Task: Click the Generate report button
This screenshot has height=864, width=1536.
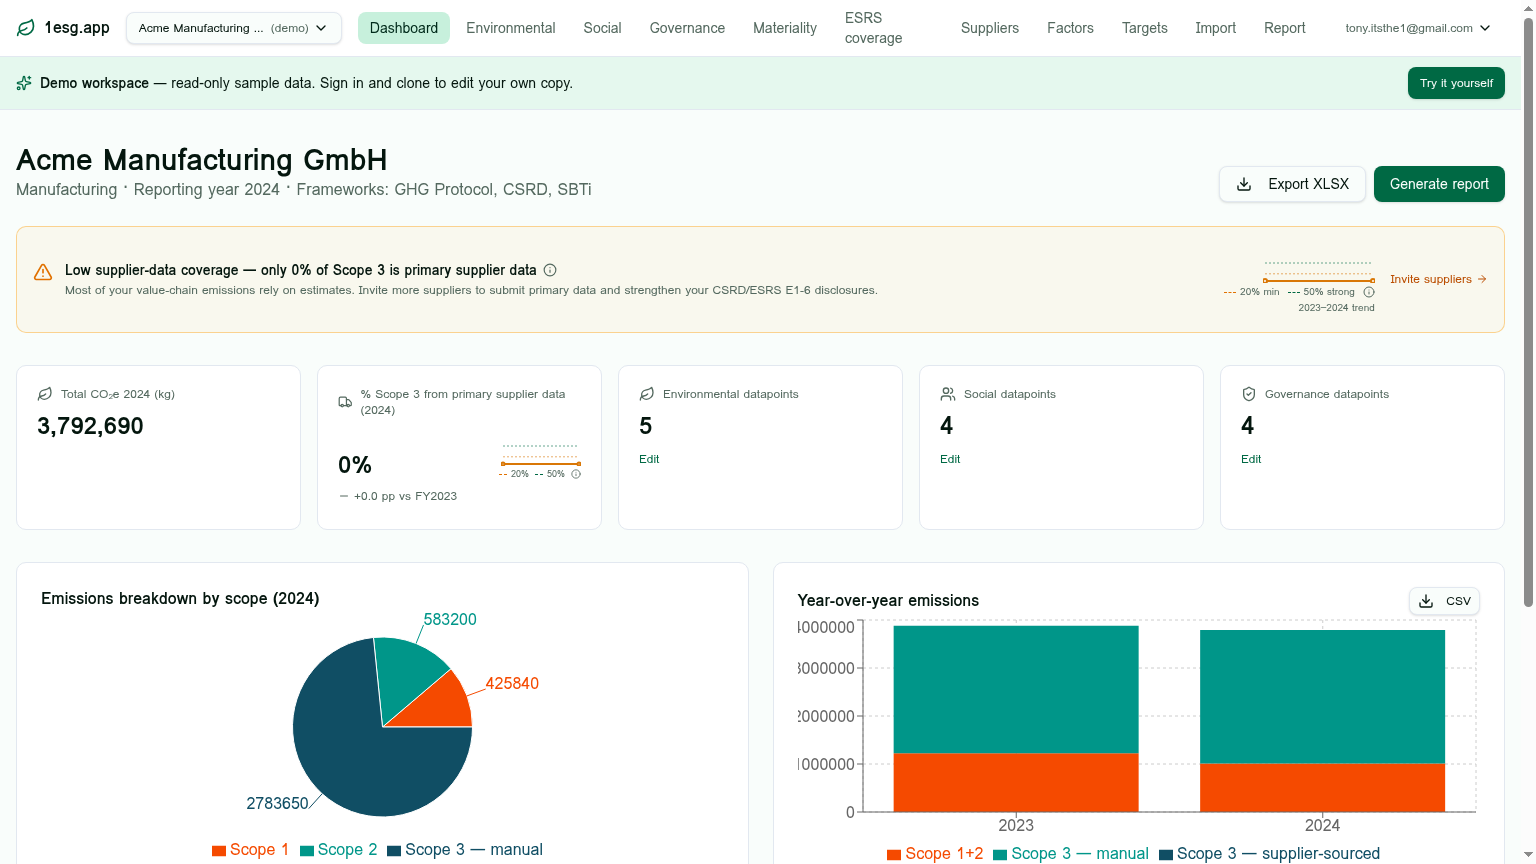Action: pyautogui.click(x=1439, y=184)
